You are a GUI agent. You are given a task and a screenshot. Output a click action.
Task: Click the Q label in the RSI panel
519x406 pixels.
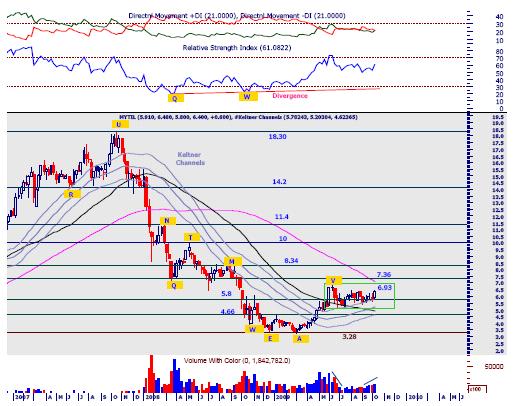pos(176,98)
